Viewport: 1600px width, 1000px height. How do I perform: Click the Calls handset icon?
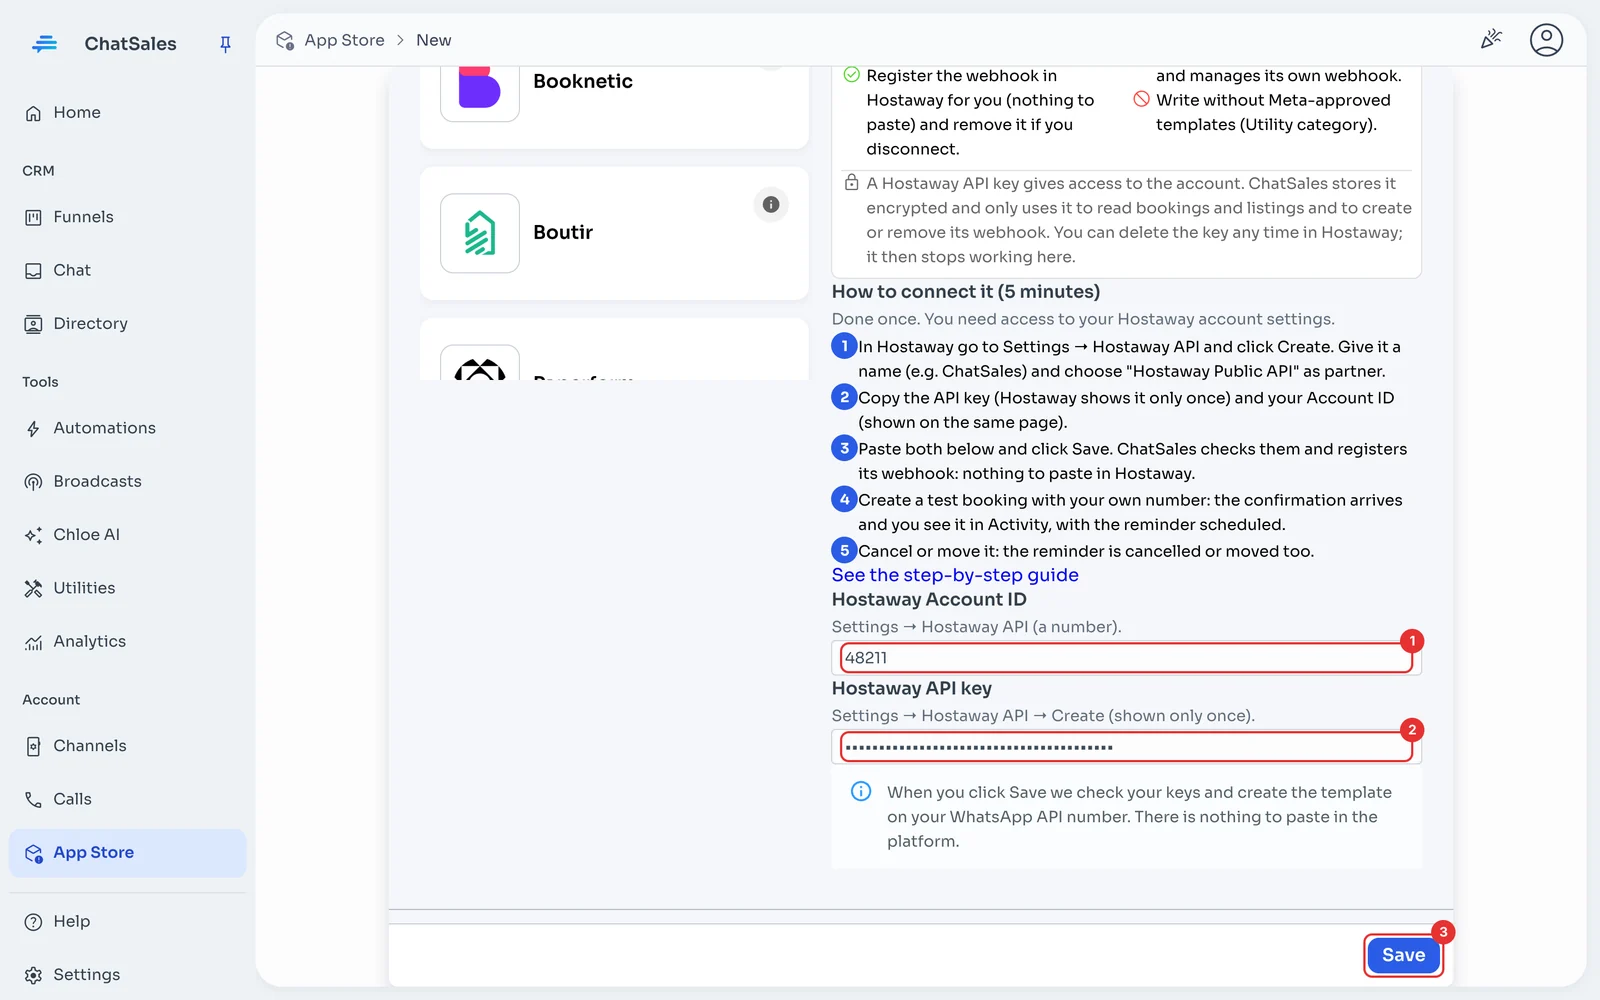point(33,800)
